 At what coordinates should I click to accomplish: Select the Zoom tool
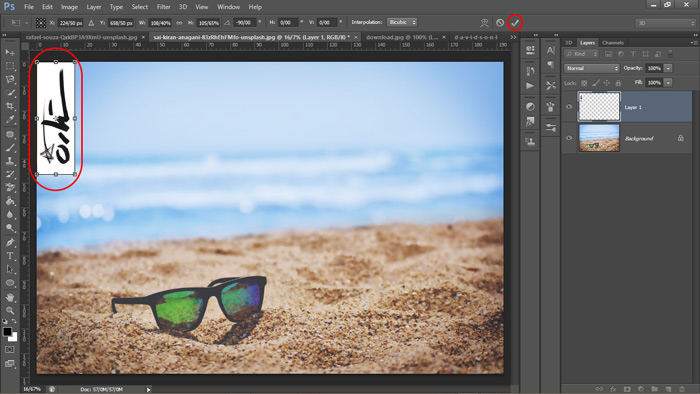[x=10, y=311]
